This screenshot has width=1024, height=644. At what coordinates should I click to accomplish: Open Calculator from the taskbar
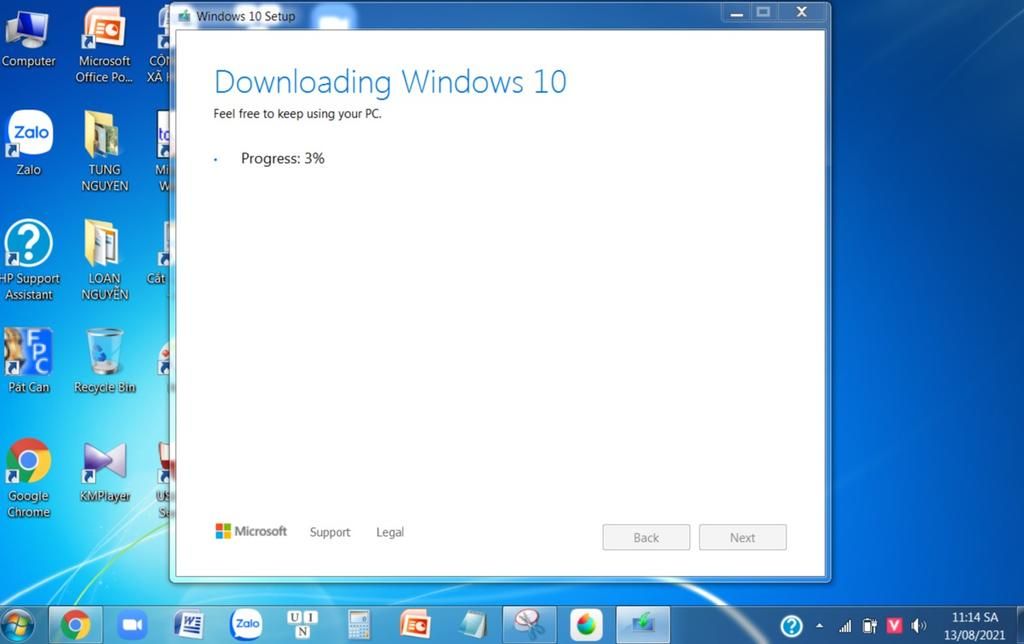(359, 625)
